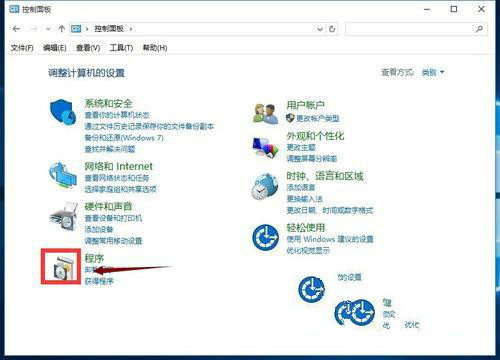Viewport: 500px width, 360px height.
Task: Click 更改帐户类型 link
Action: pyautogui.click(x=318, y=118)
